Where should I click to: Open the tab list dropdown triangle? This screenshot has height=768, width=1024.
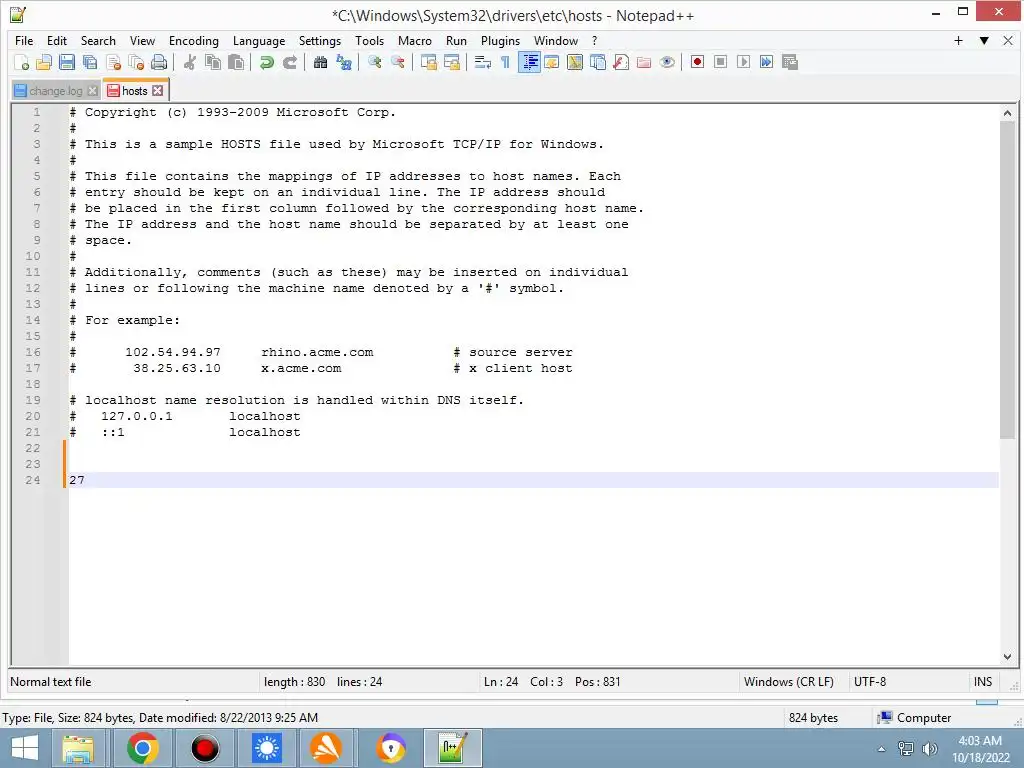click(x=984, y=40)
